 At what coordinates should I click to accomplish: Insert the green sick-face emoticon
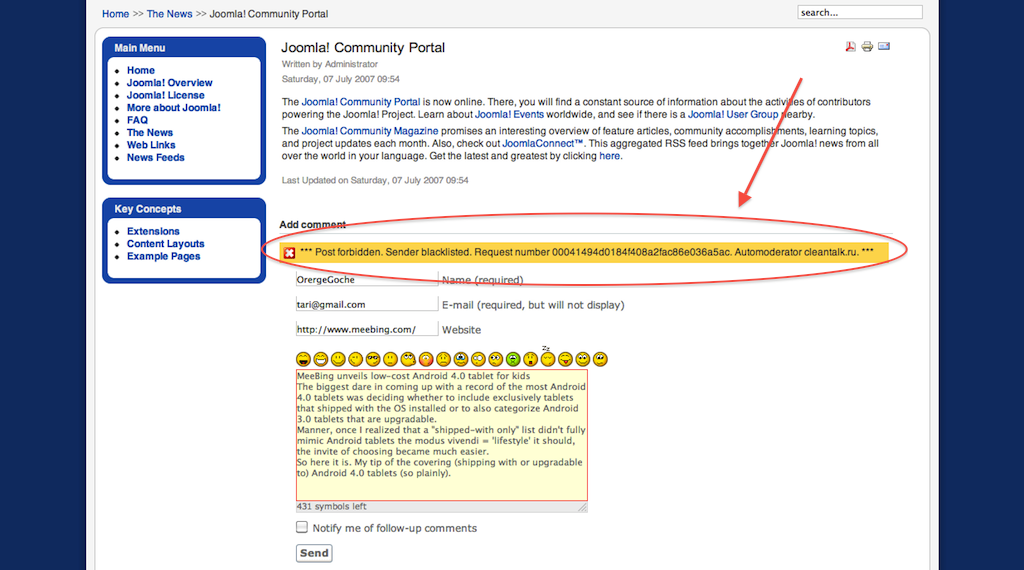point(513,359)
